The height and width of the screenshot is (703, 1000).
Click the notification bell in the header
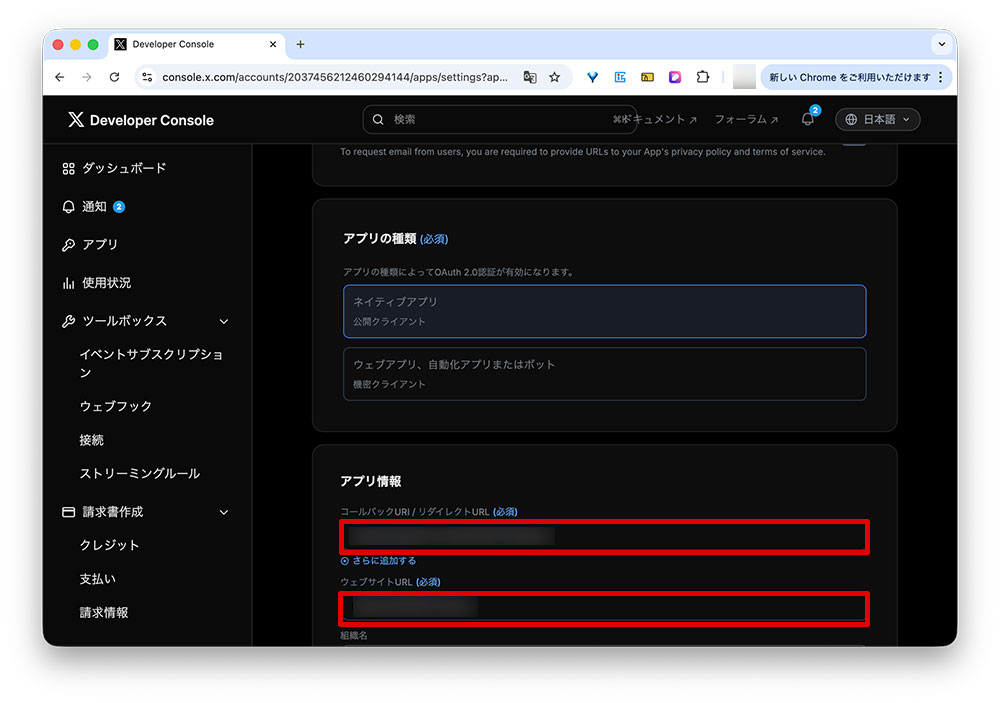pos(806,119)
